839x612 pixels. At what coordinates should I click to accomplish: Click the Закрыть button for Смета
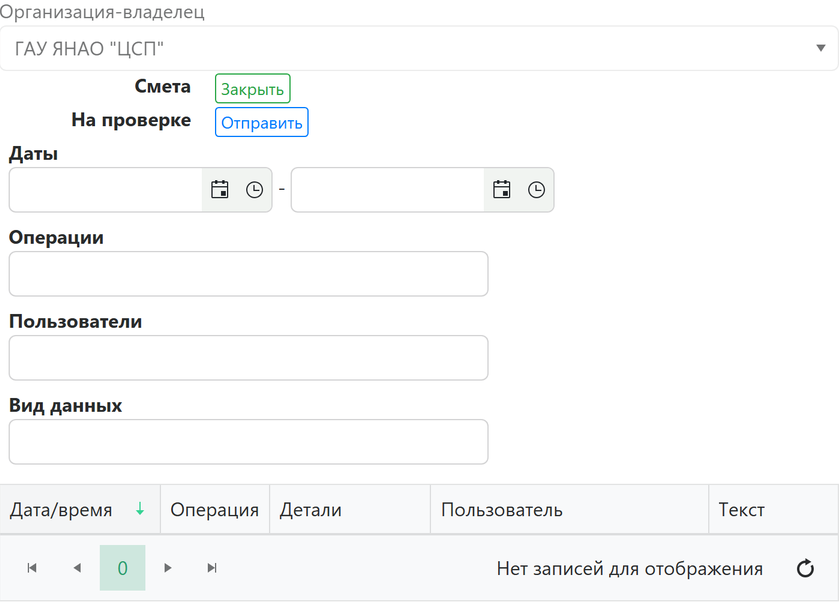(x=253, y=89)
